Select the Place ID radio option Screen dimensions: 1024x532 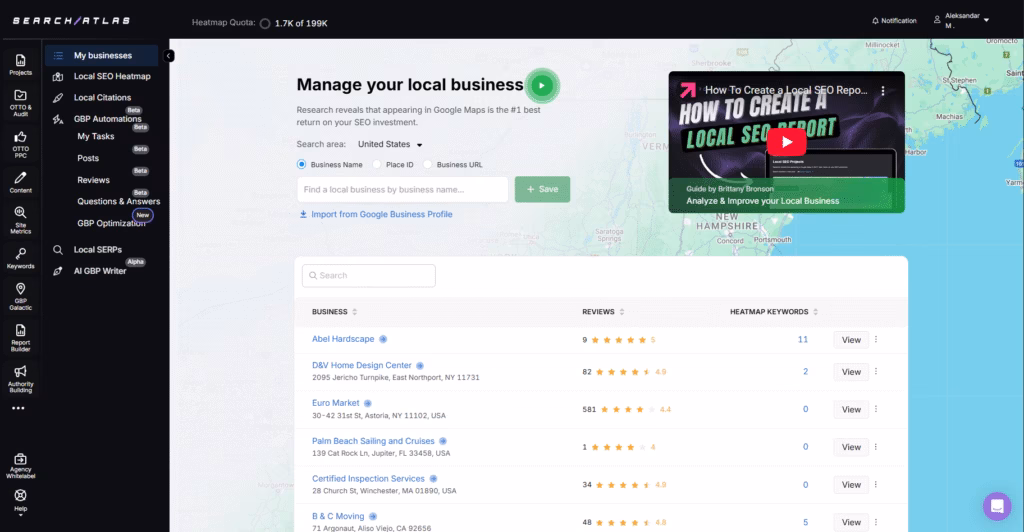(x=377, y=164)
